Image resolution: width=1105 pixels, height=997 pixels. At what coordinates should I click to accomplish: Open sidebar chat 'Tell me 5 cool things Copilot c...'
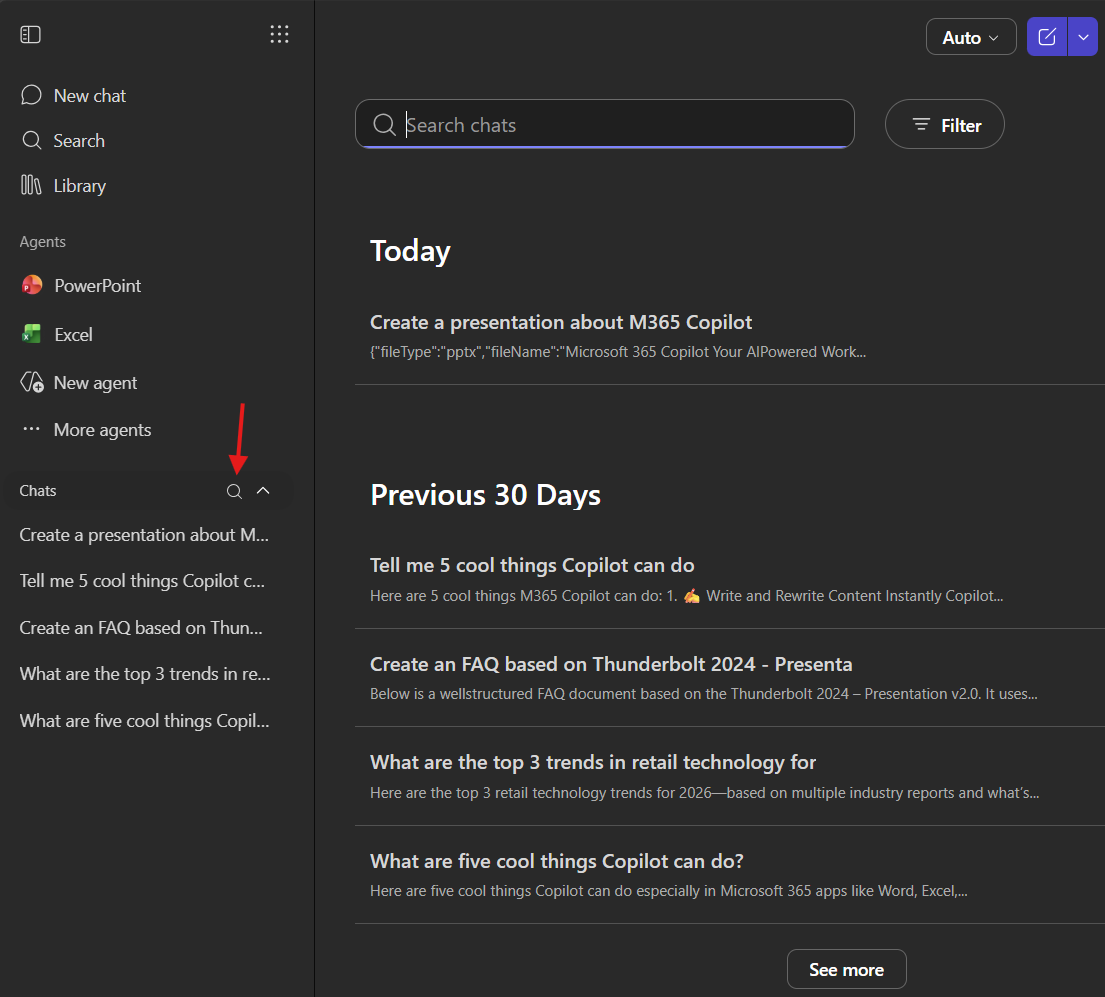tap(142, 581)
